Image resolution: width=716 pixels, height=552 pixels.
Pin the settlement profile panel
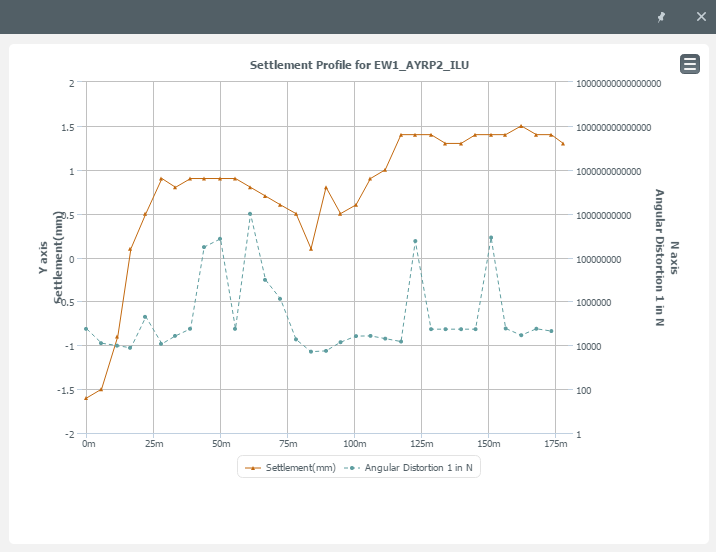(661, 17)
